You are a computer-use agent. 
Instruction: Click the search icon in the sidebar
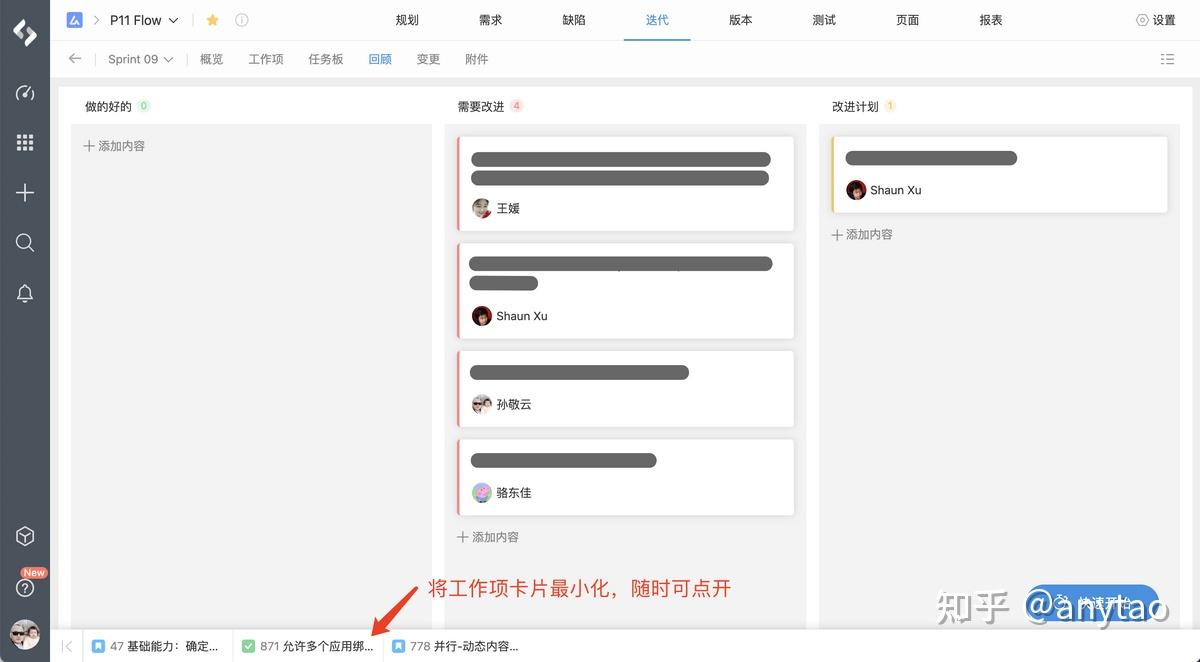point(25,242)
